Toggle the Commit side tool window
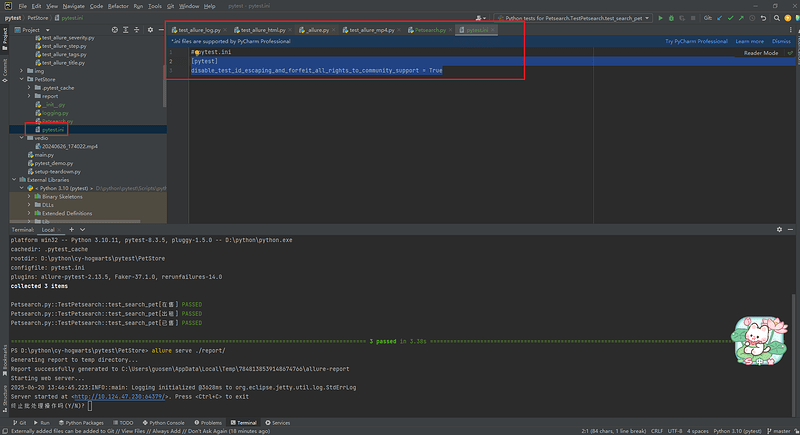800x435 pixels. click(5, 70)
